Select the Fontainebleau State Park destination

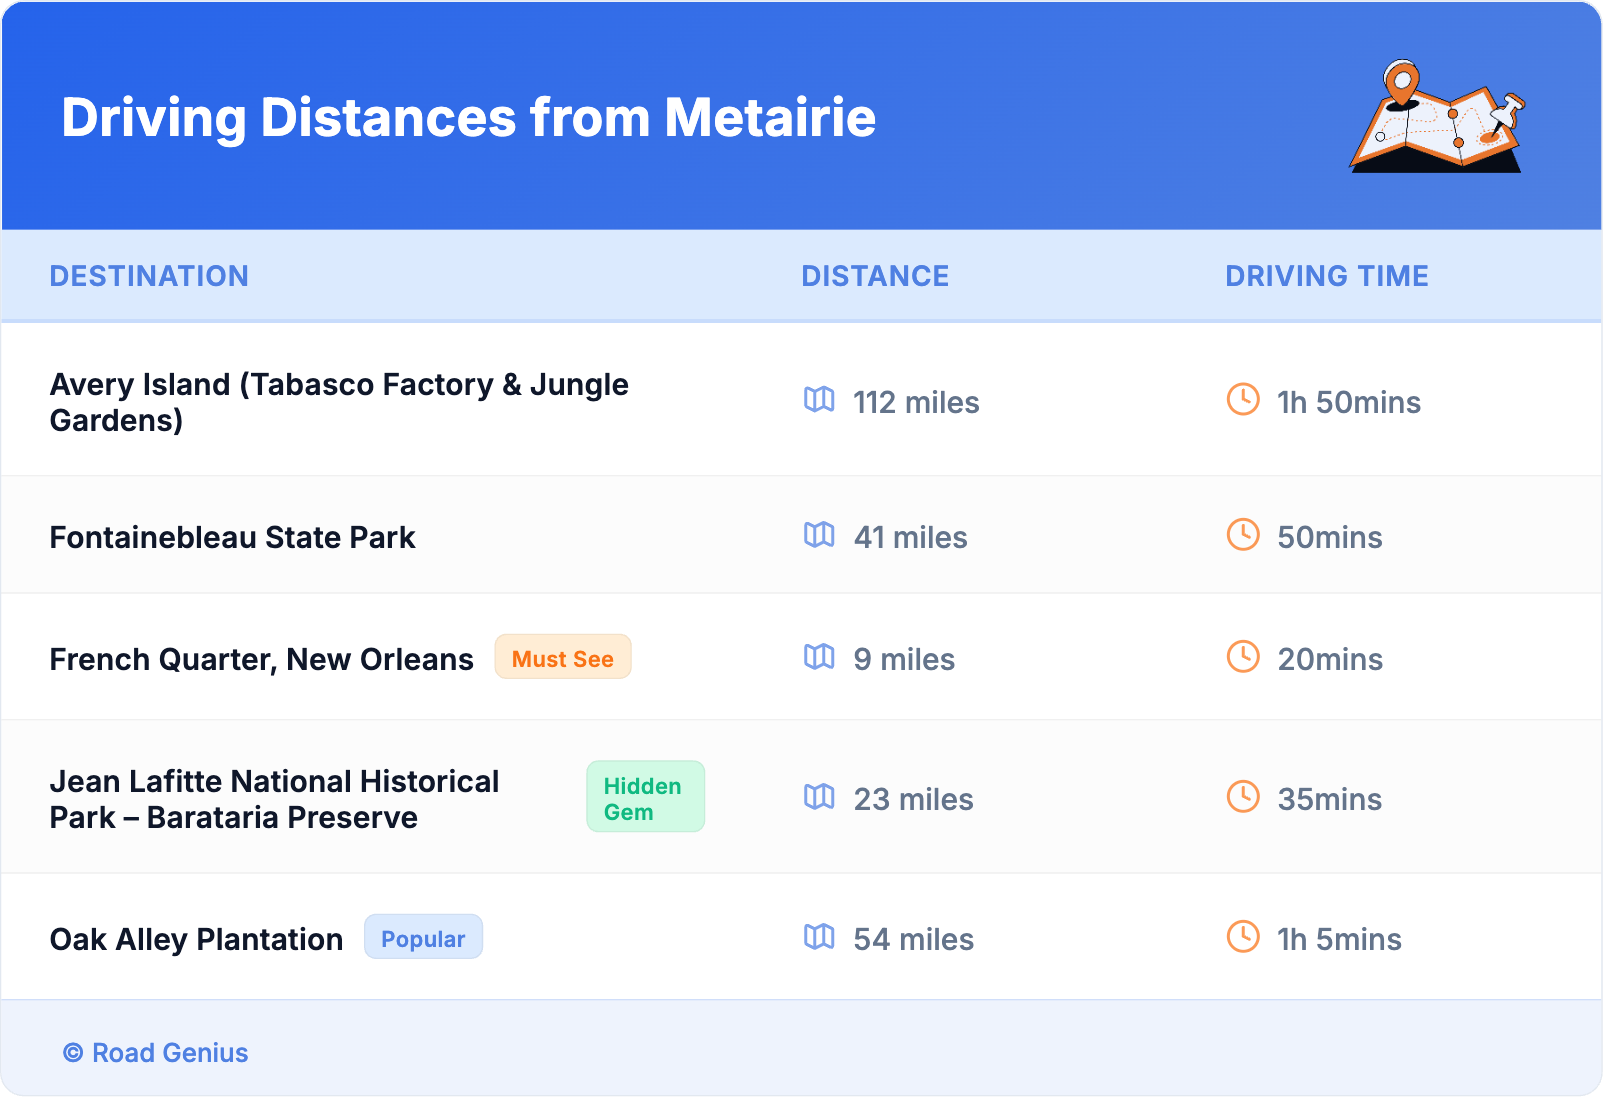point(232,538)
